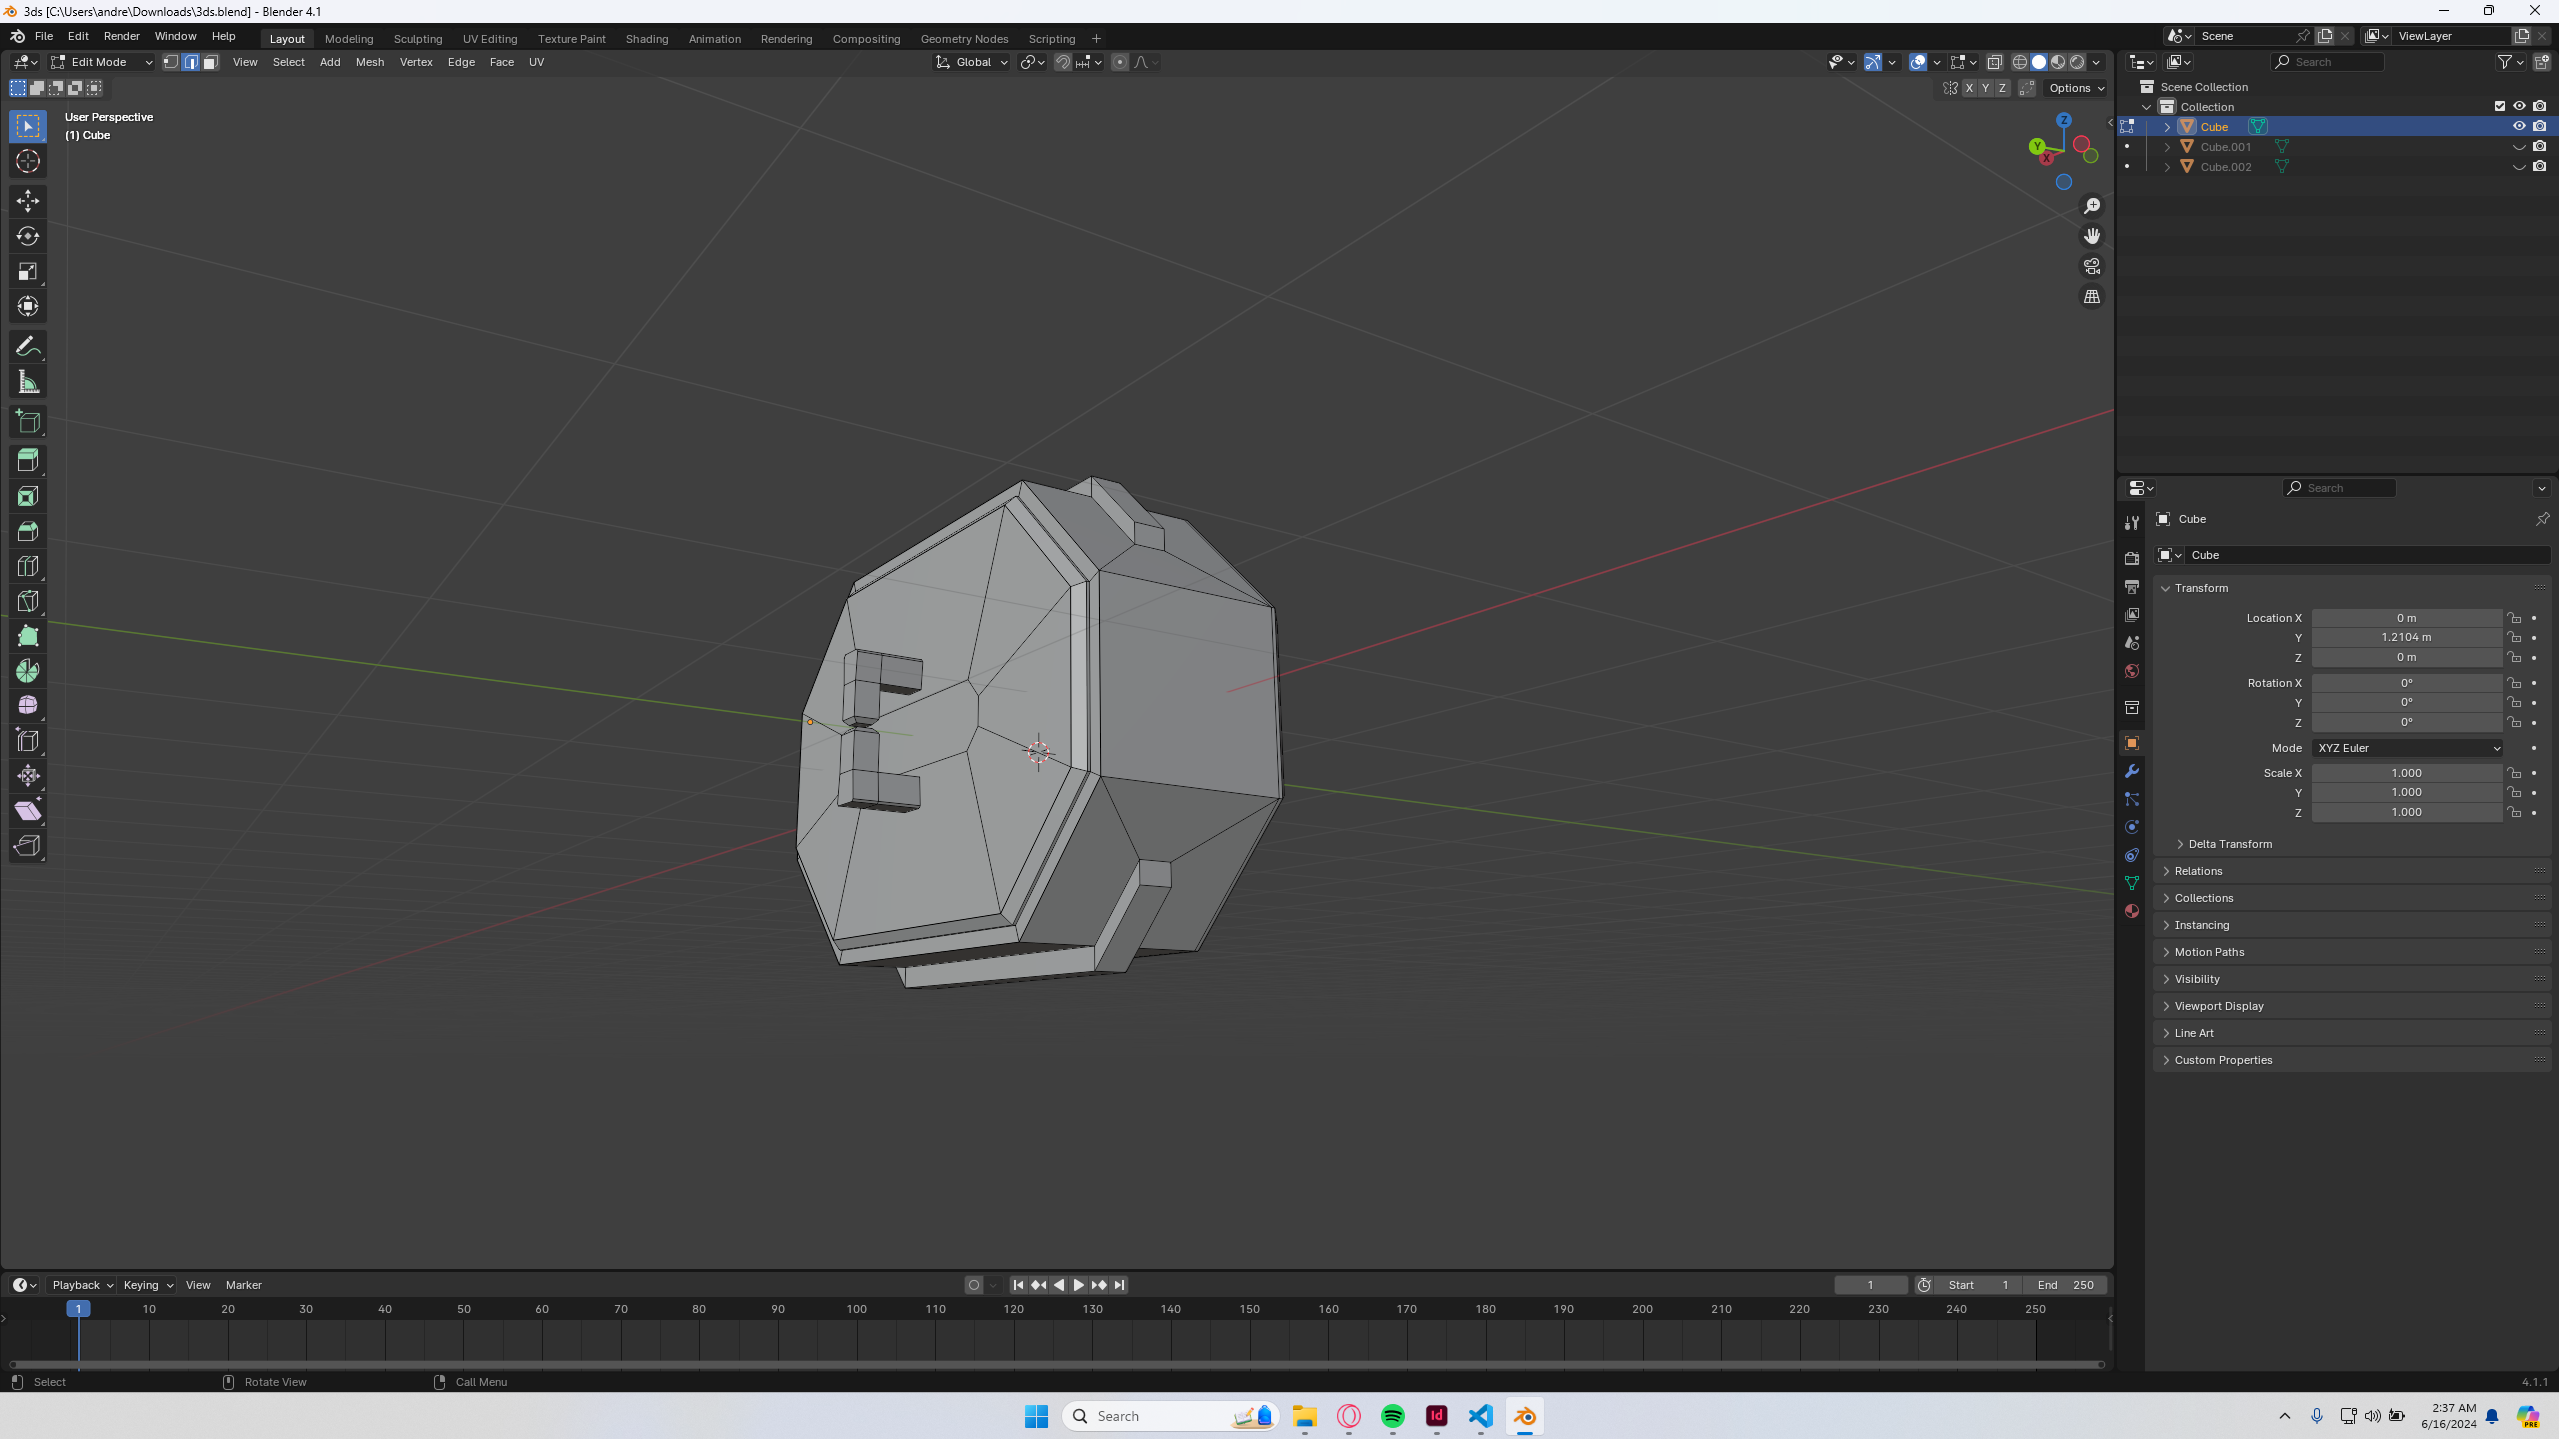Switch to the Shading workspace tab
Screen dimensions: 2559x1439
(x=647, y=39)
